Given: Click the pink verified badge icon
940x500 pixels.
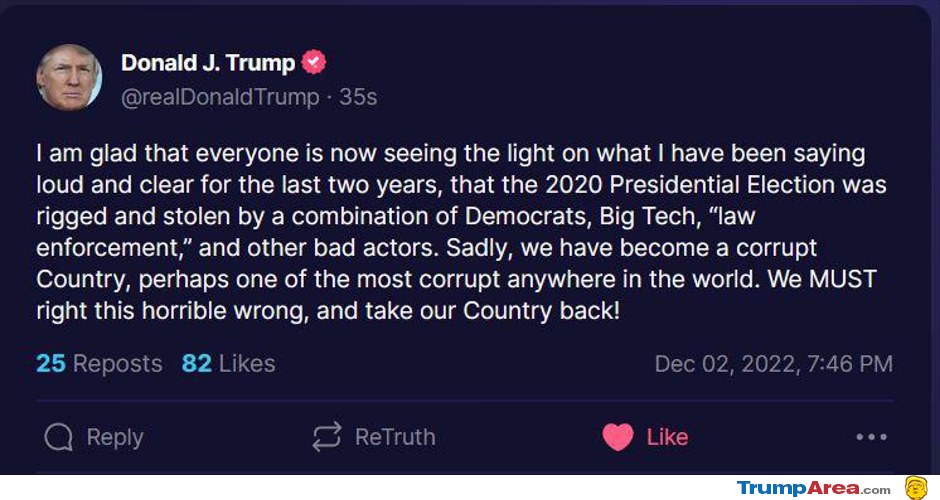Looking at the screenshot, I should 314,62.
